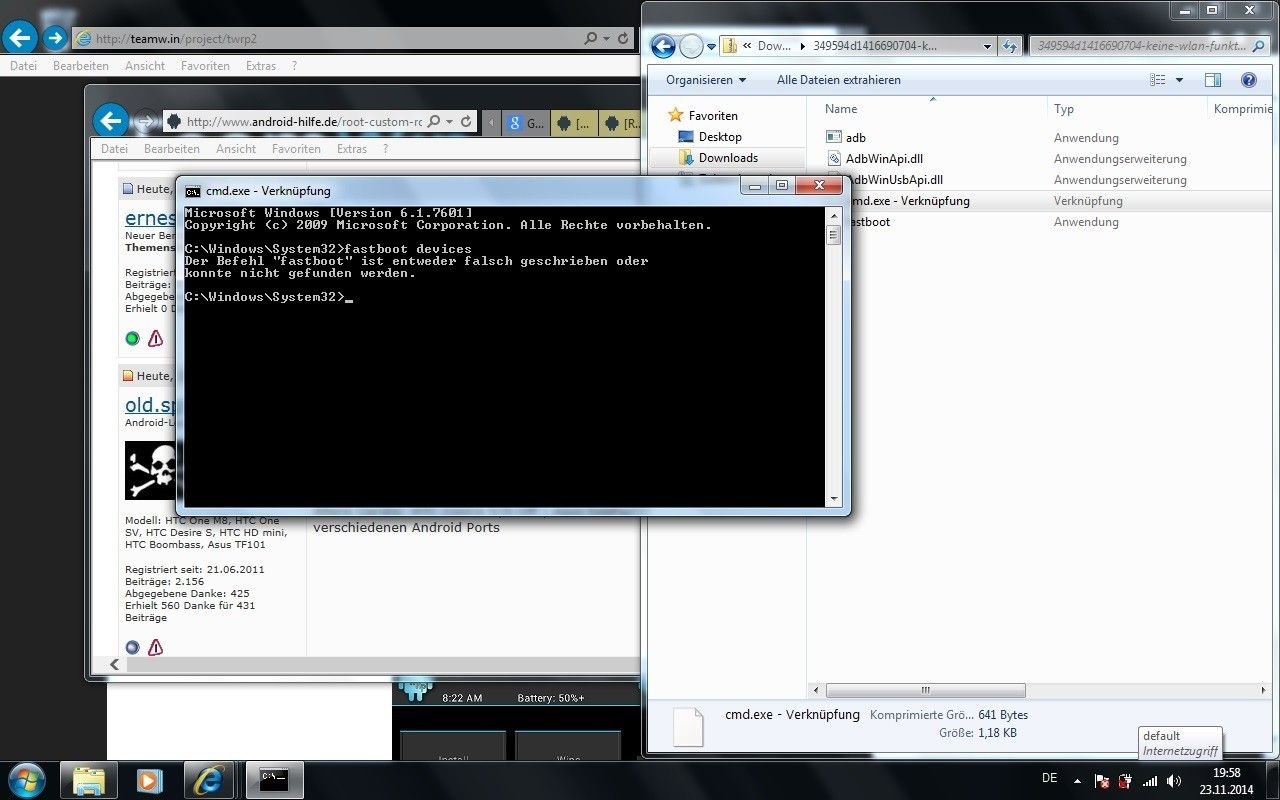The width and height of the screenshot is (1280, 800).
Task: Go forward in the teamw.in browser window
Action: pos(54,39)
